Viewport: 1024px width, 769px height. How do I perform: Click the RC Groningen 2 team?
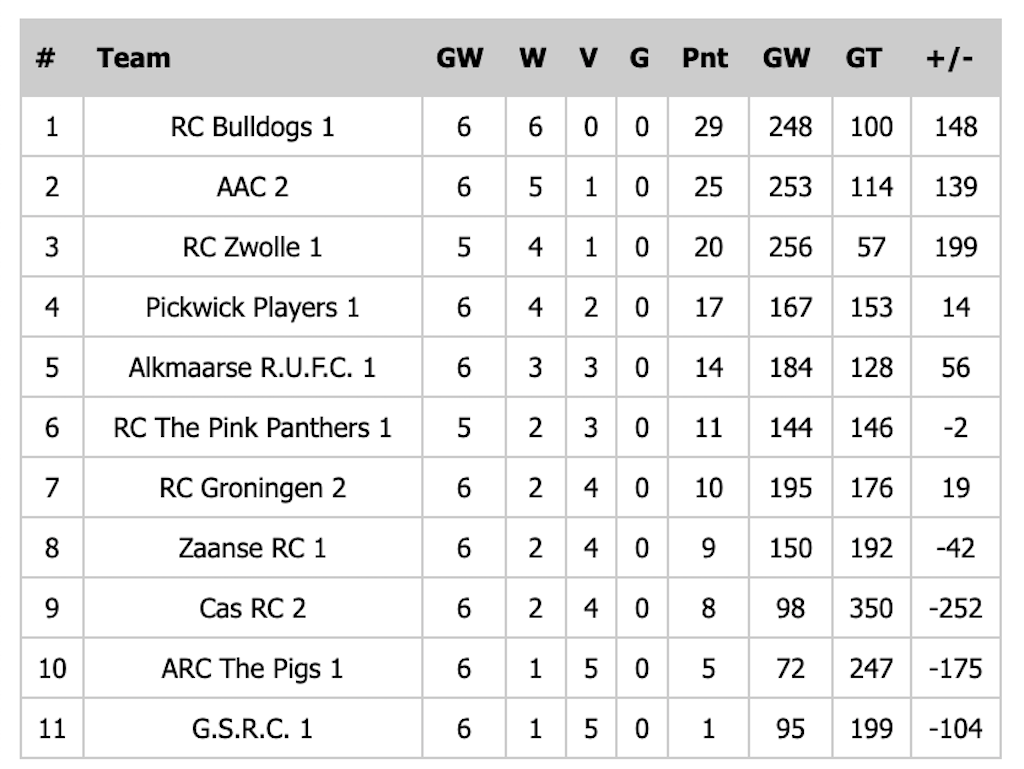tap(252, 488)
